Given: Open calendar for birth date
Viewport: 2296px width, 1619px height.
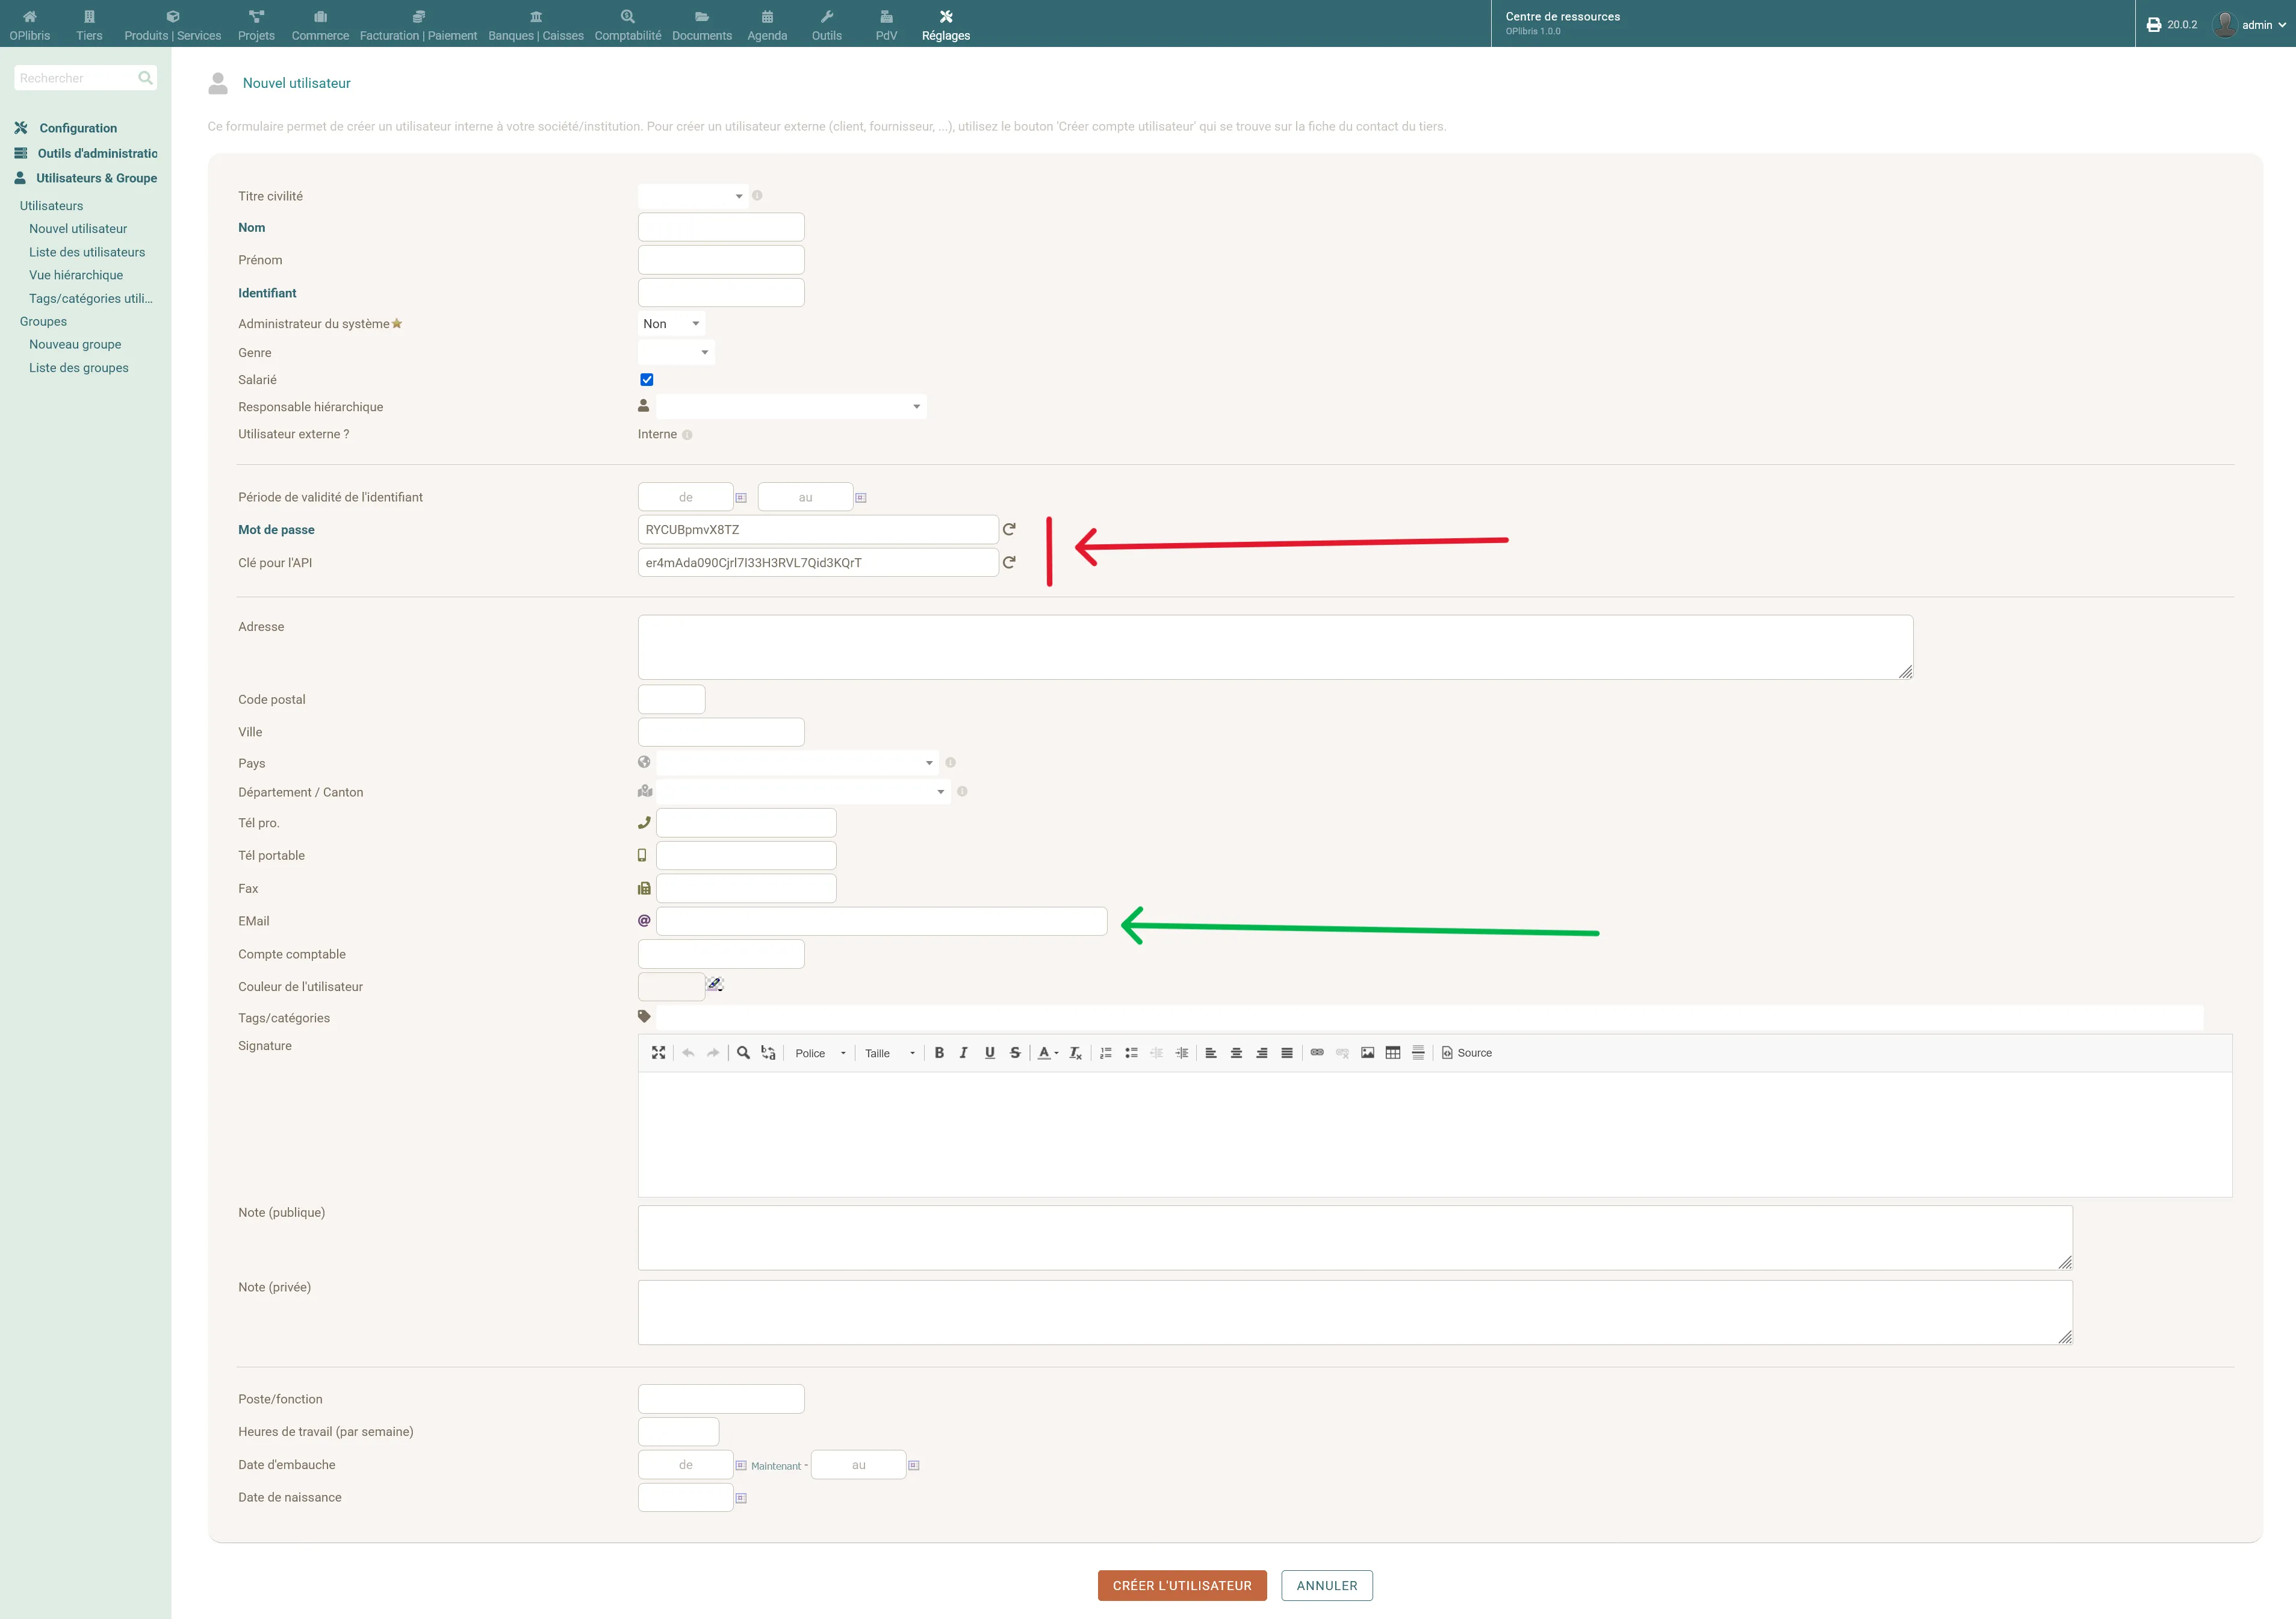Looking at the screenshot, I should coord(741,1498).
